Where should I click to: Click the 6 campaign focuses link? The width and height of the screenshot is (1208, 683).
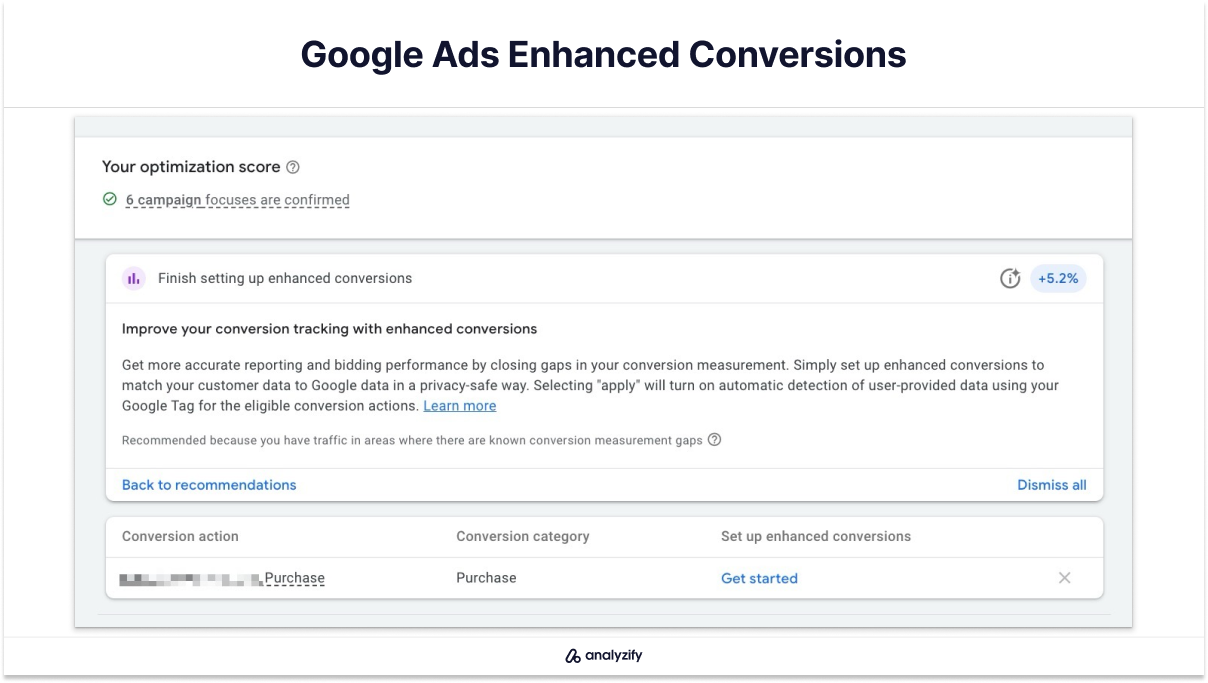coord(238,200)
